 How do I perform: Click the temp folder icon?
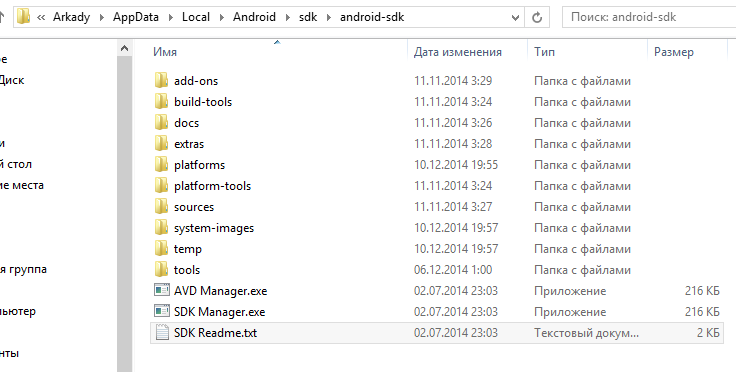pos(161,249)
